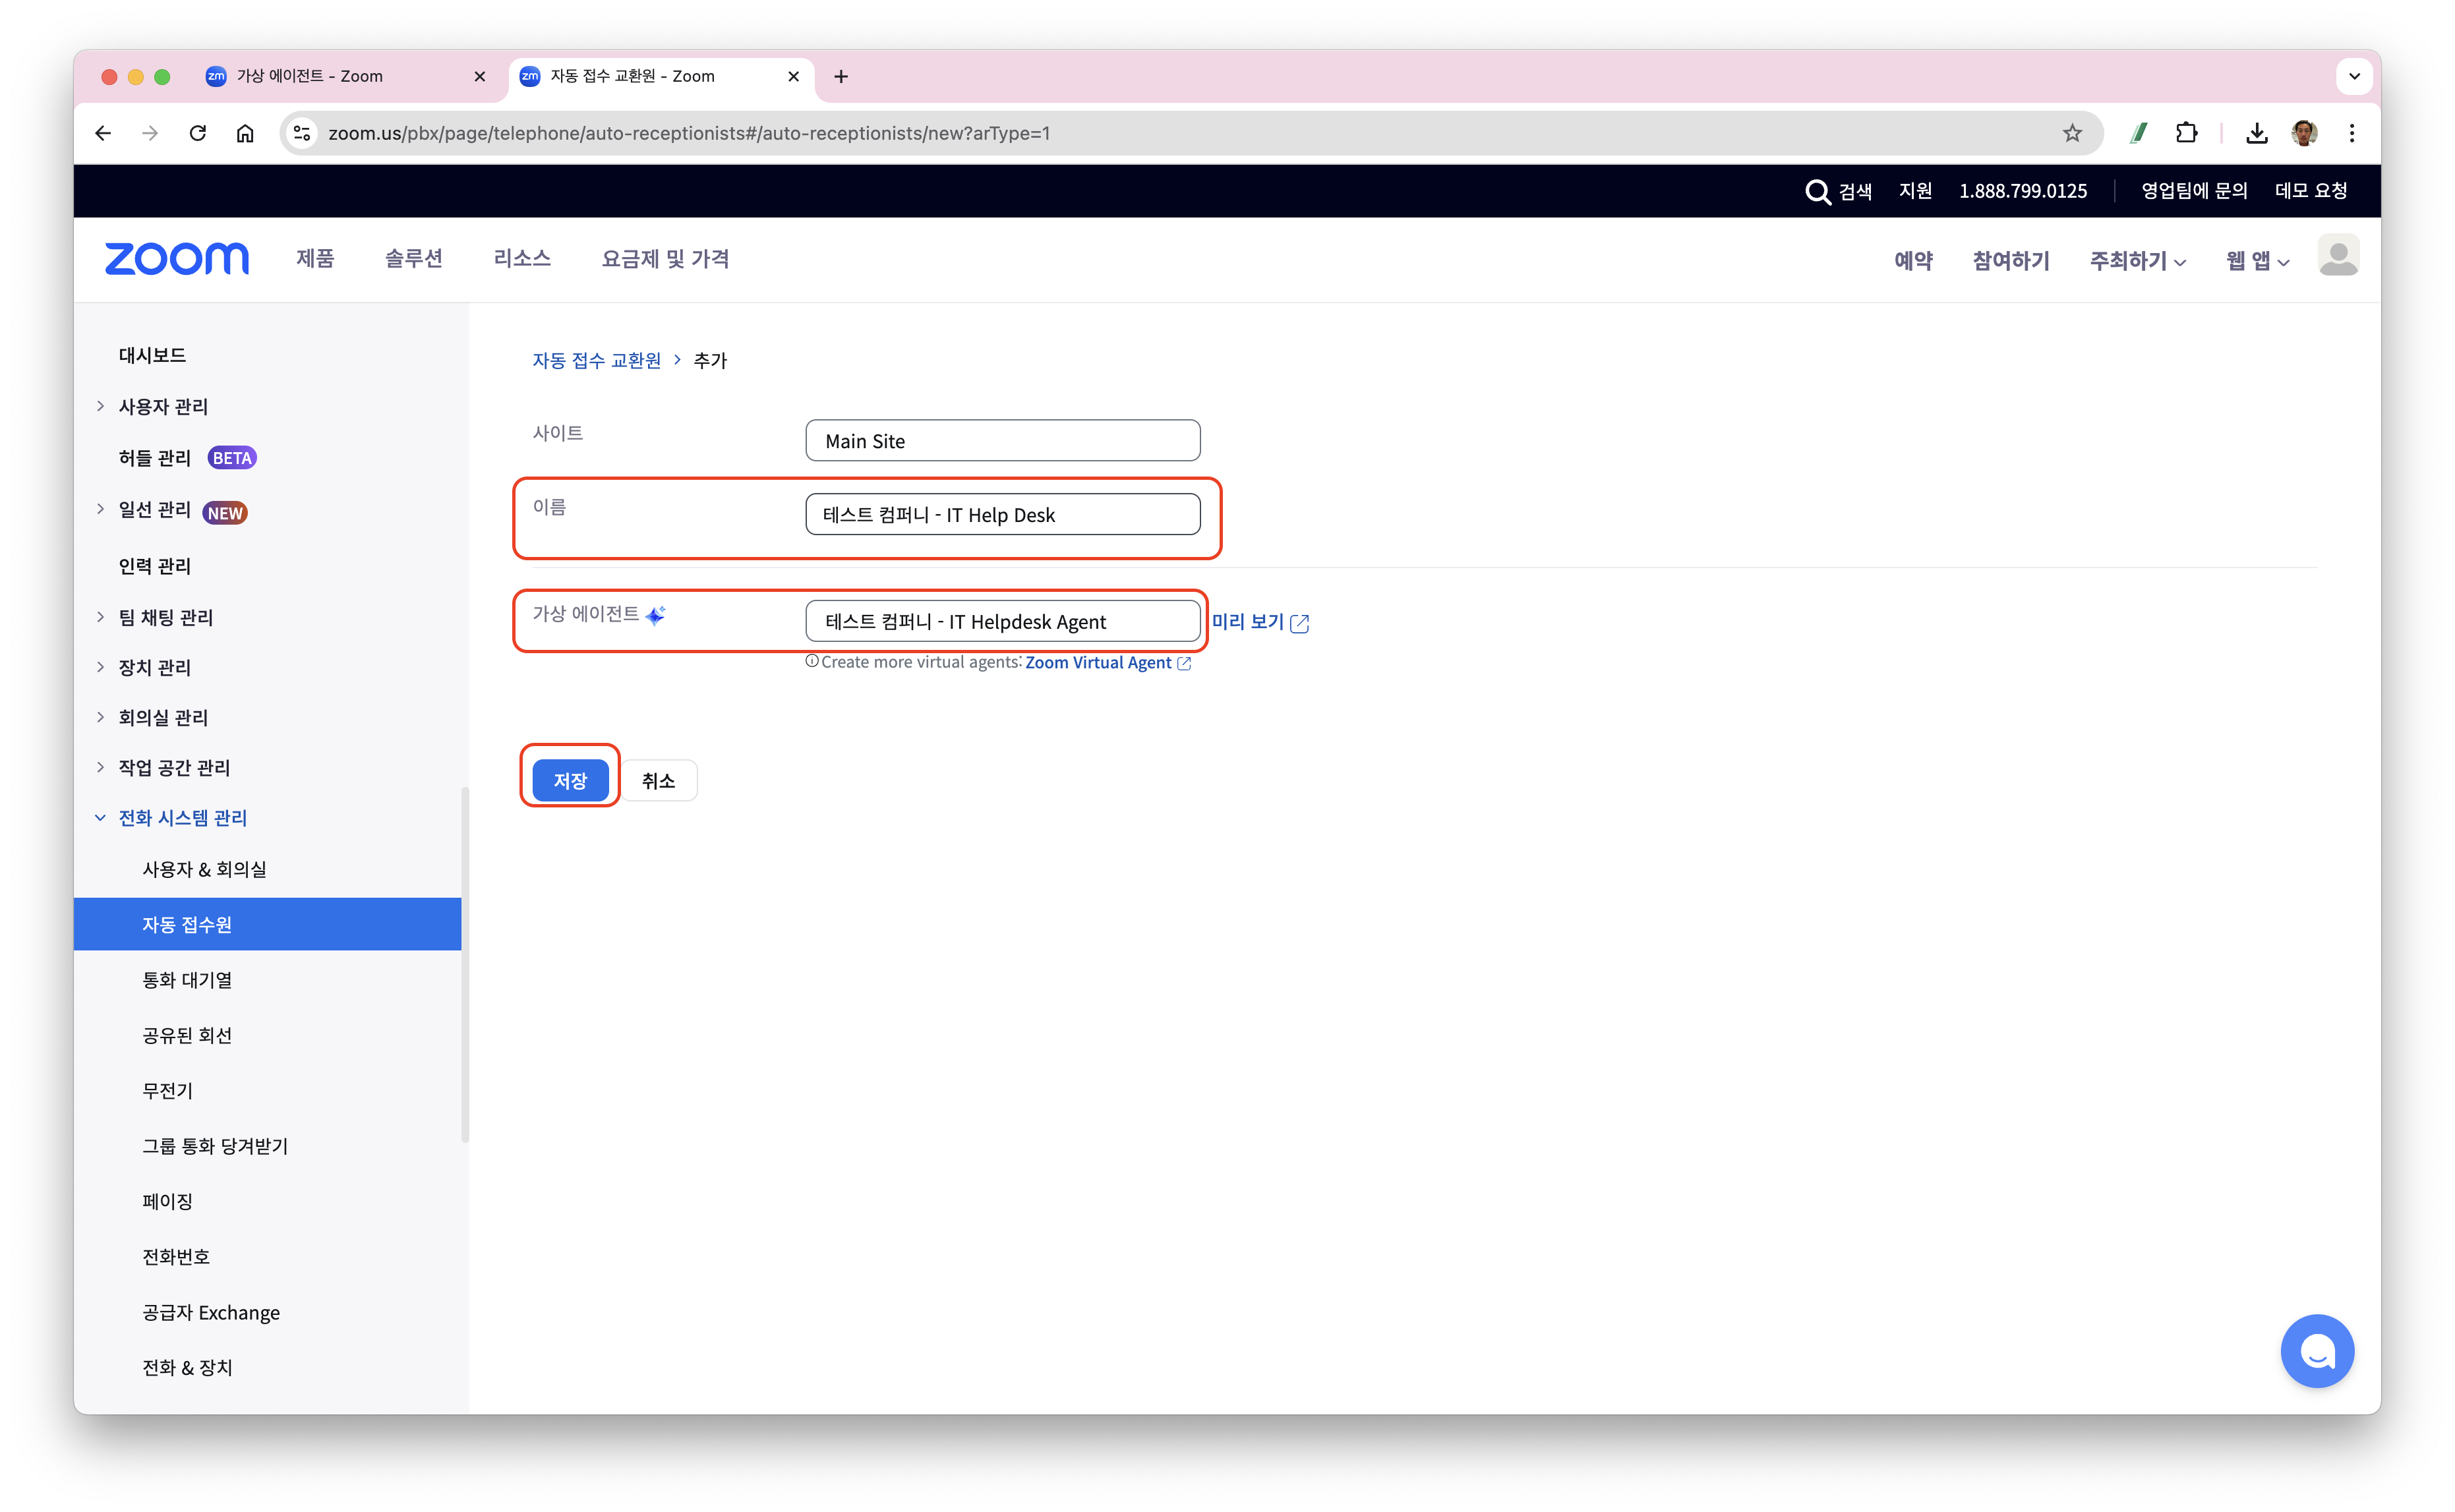Viewport: 2455px width, 1512px height.
Task: Click the browser back arrow
Action: click(103, 133)
